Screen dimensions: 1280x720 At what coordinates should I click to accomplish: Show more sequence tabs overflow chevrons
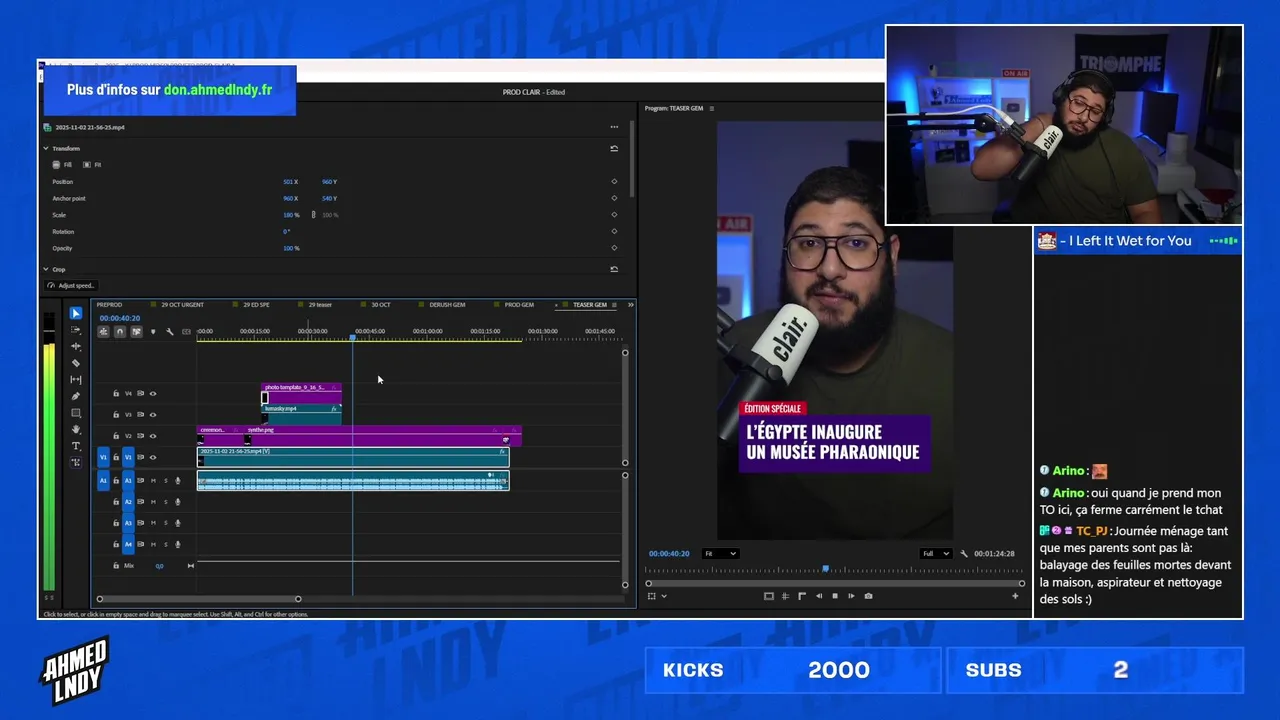point(631,304)
